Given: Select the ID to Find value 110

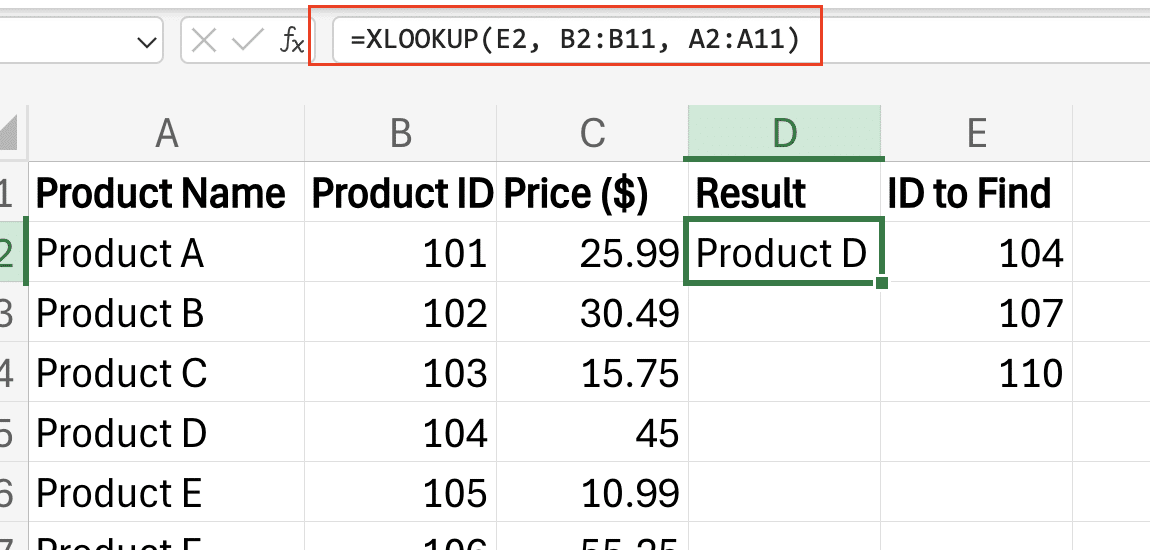Looking at the screenshot, I should 976,373.
